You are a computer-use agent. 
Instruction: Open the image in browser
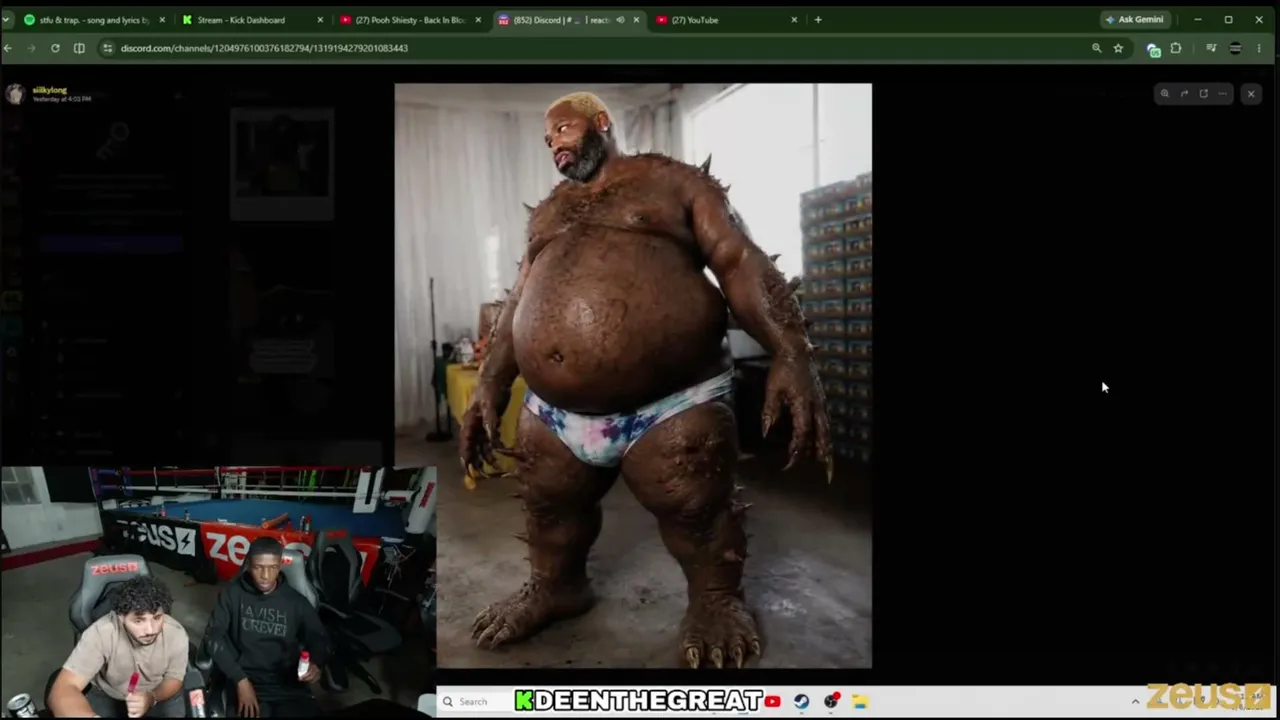1203,93
